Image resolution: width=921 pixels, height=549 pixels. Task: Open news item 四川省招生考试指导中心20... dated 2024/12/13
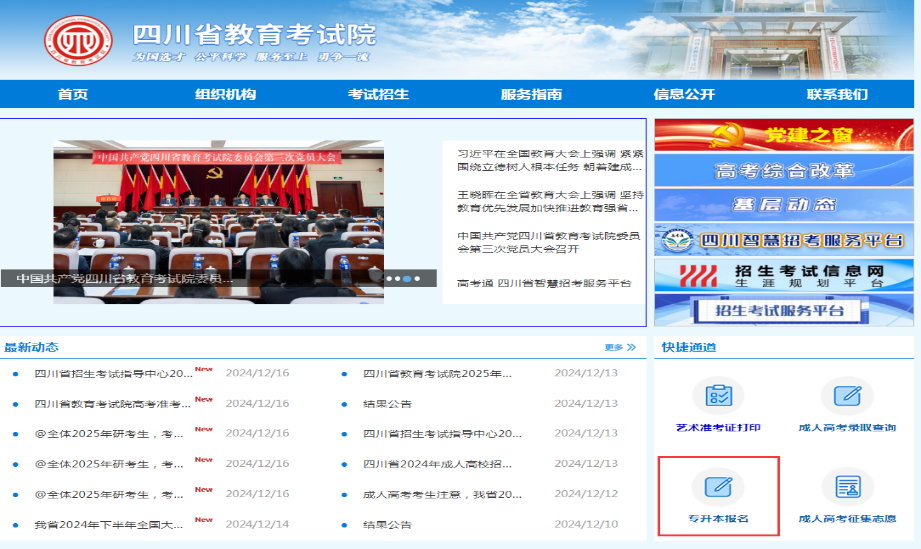pyautogui.click(x=442, y=434)
